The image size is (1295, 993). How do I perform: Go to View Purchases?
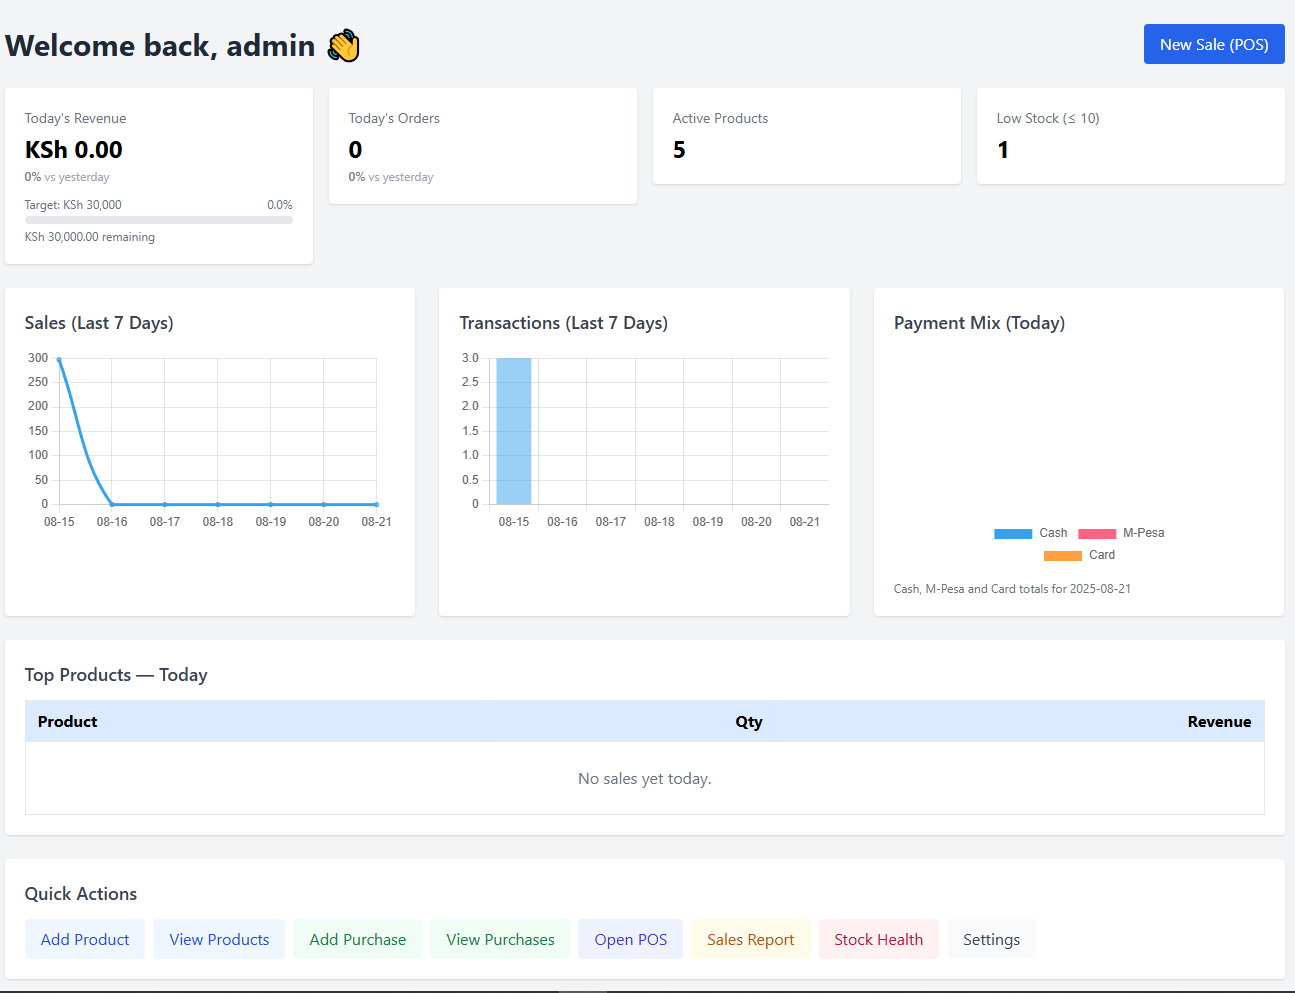[x=500, y=939]
